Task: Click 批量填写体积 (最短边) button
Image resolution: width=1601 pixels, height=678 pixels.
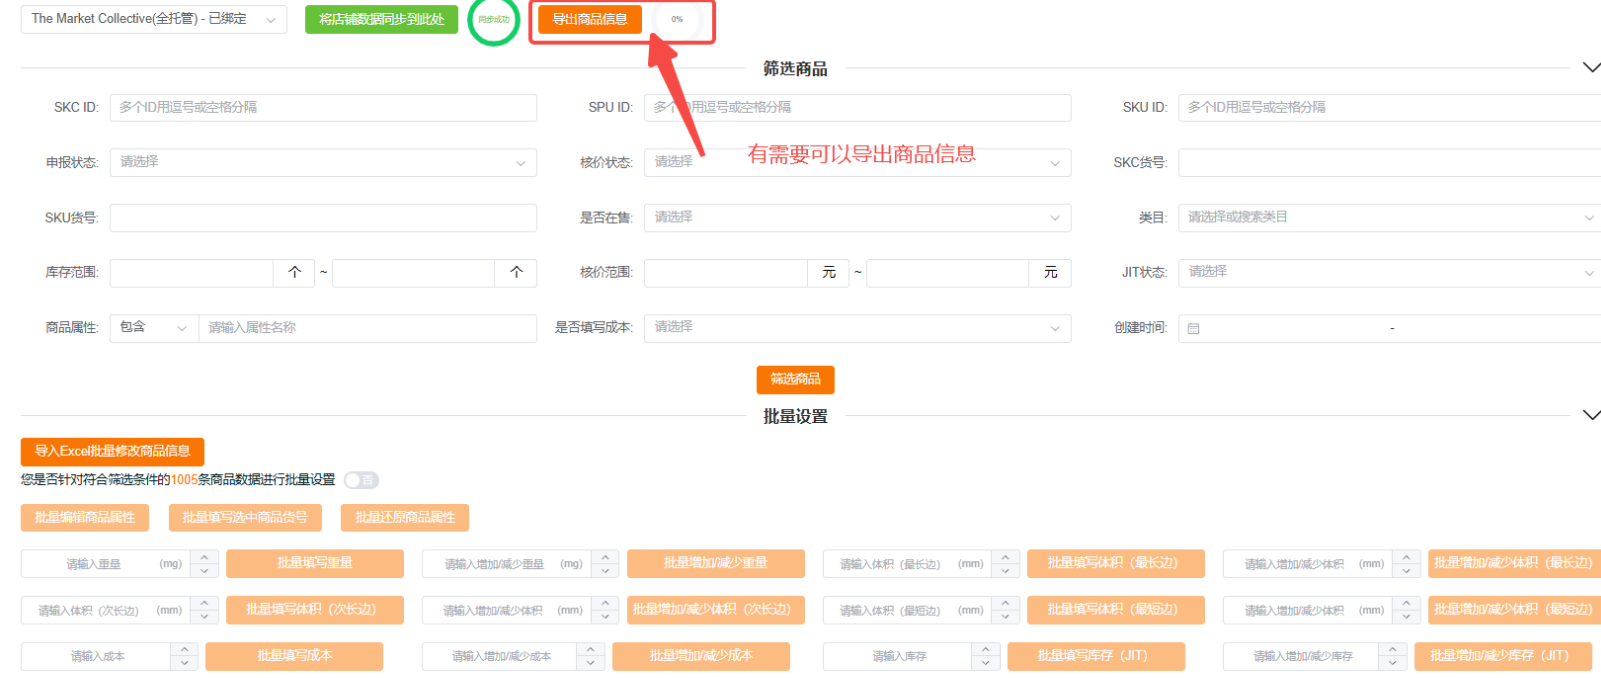Action: [x=1116, y=610]
